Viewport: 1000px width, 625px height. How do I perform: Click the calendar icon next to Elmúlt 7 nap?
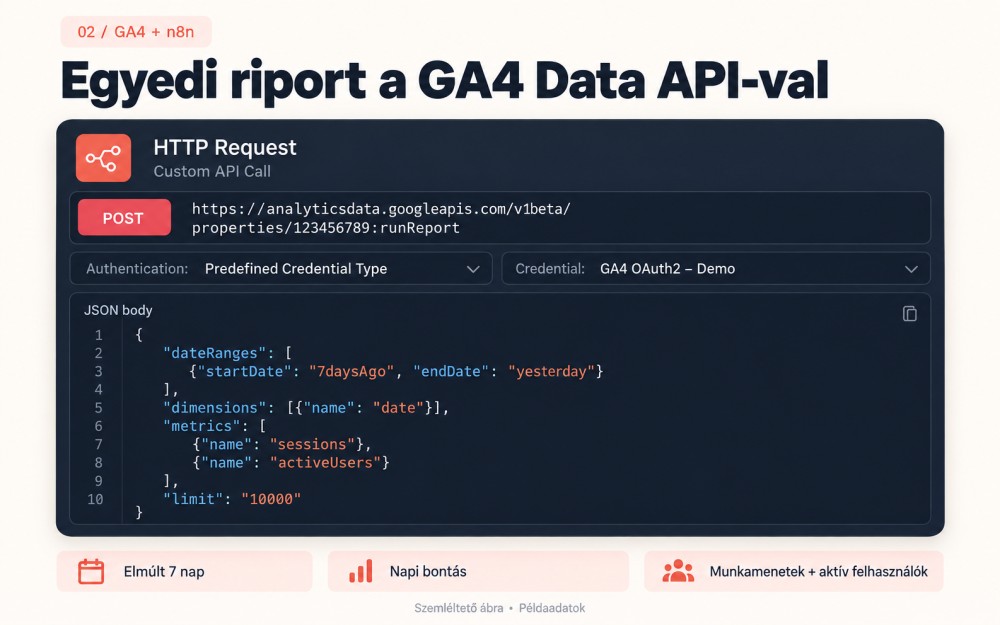click(x=91, y=571)
